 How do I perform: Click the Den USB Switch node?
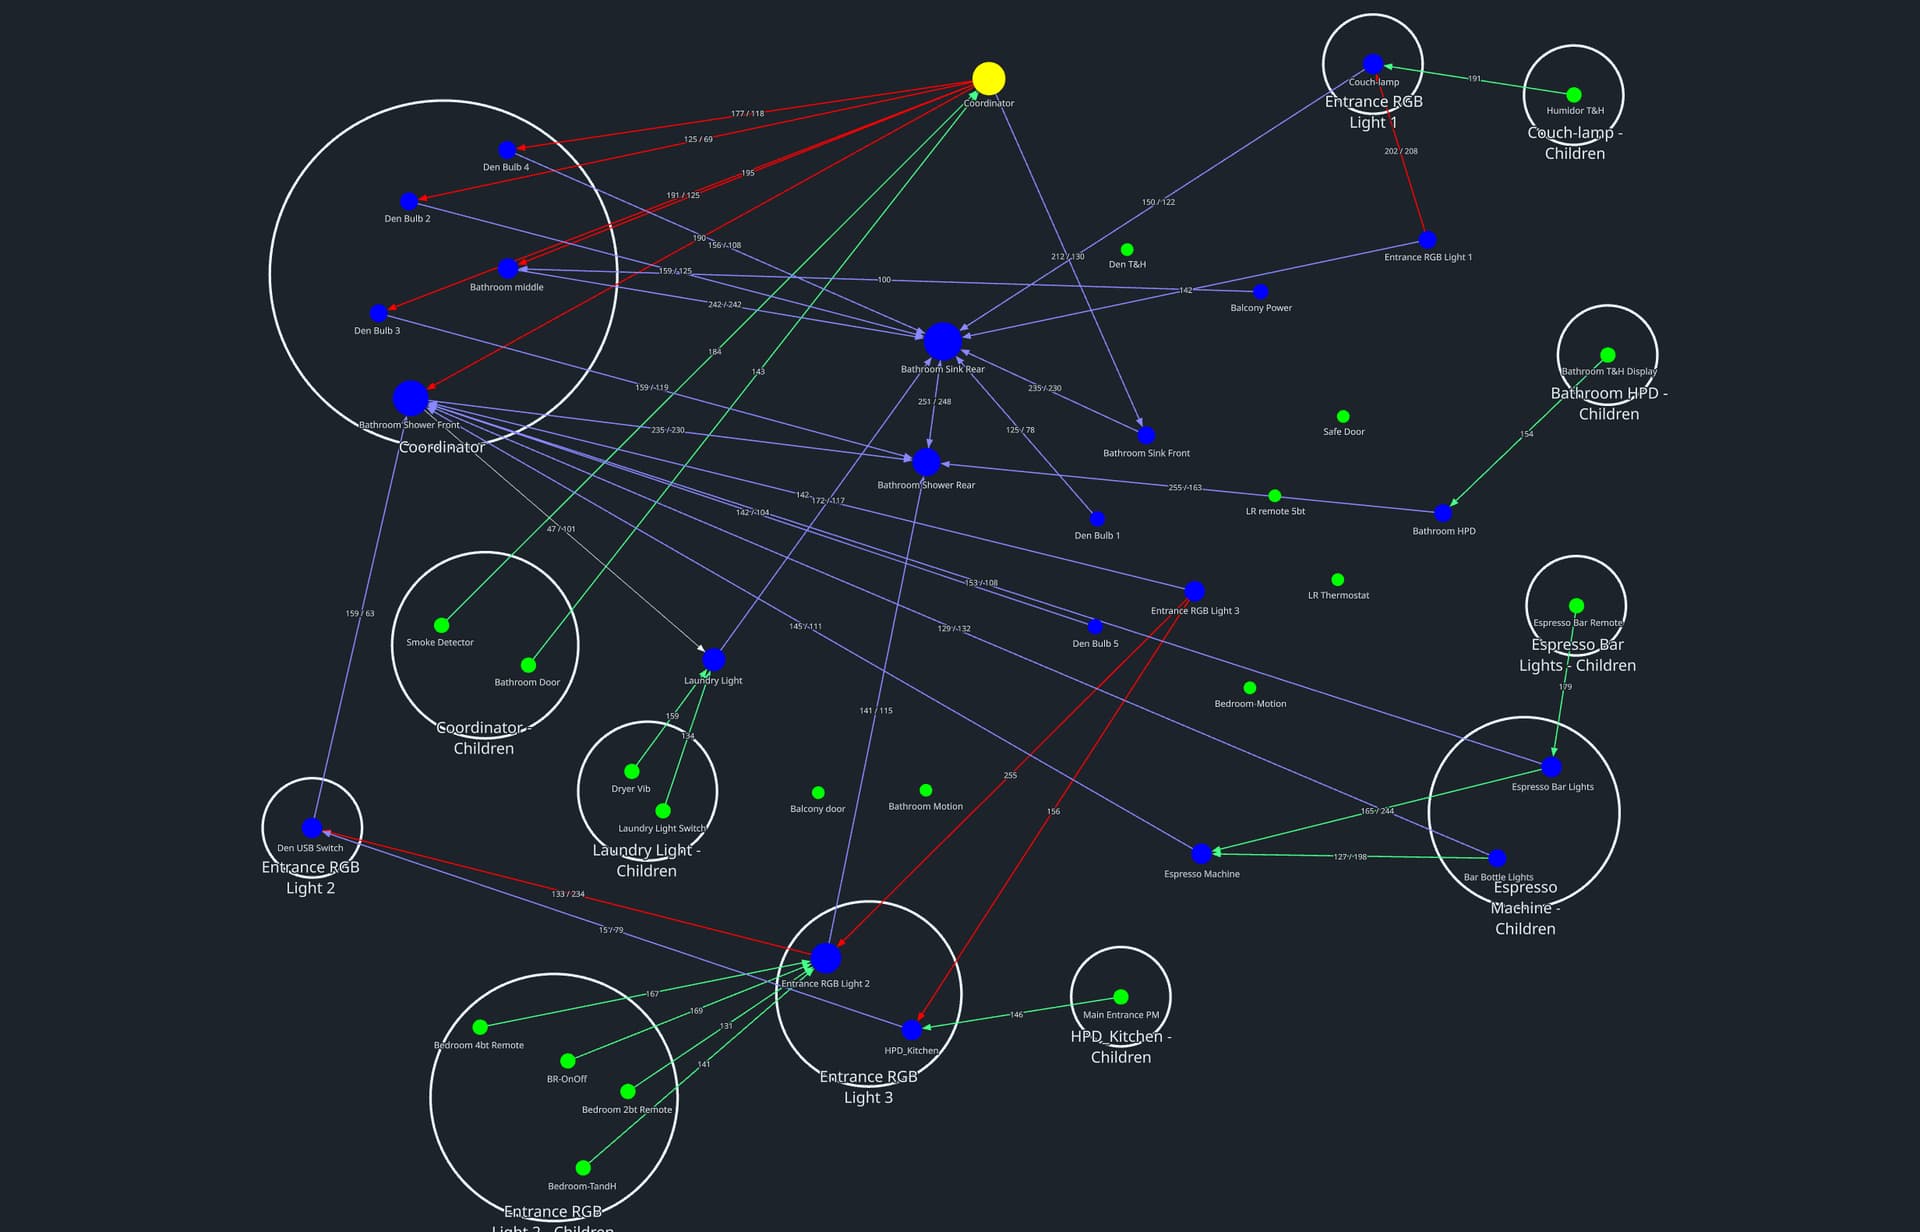[312, 828]
